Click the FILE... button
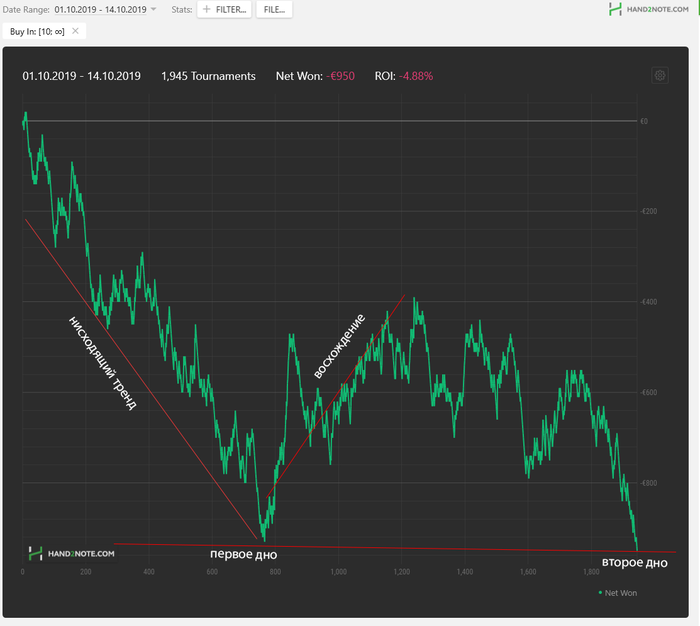 point(274,9)
